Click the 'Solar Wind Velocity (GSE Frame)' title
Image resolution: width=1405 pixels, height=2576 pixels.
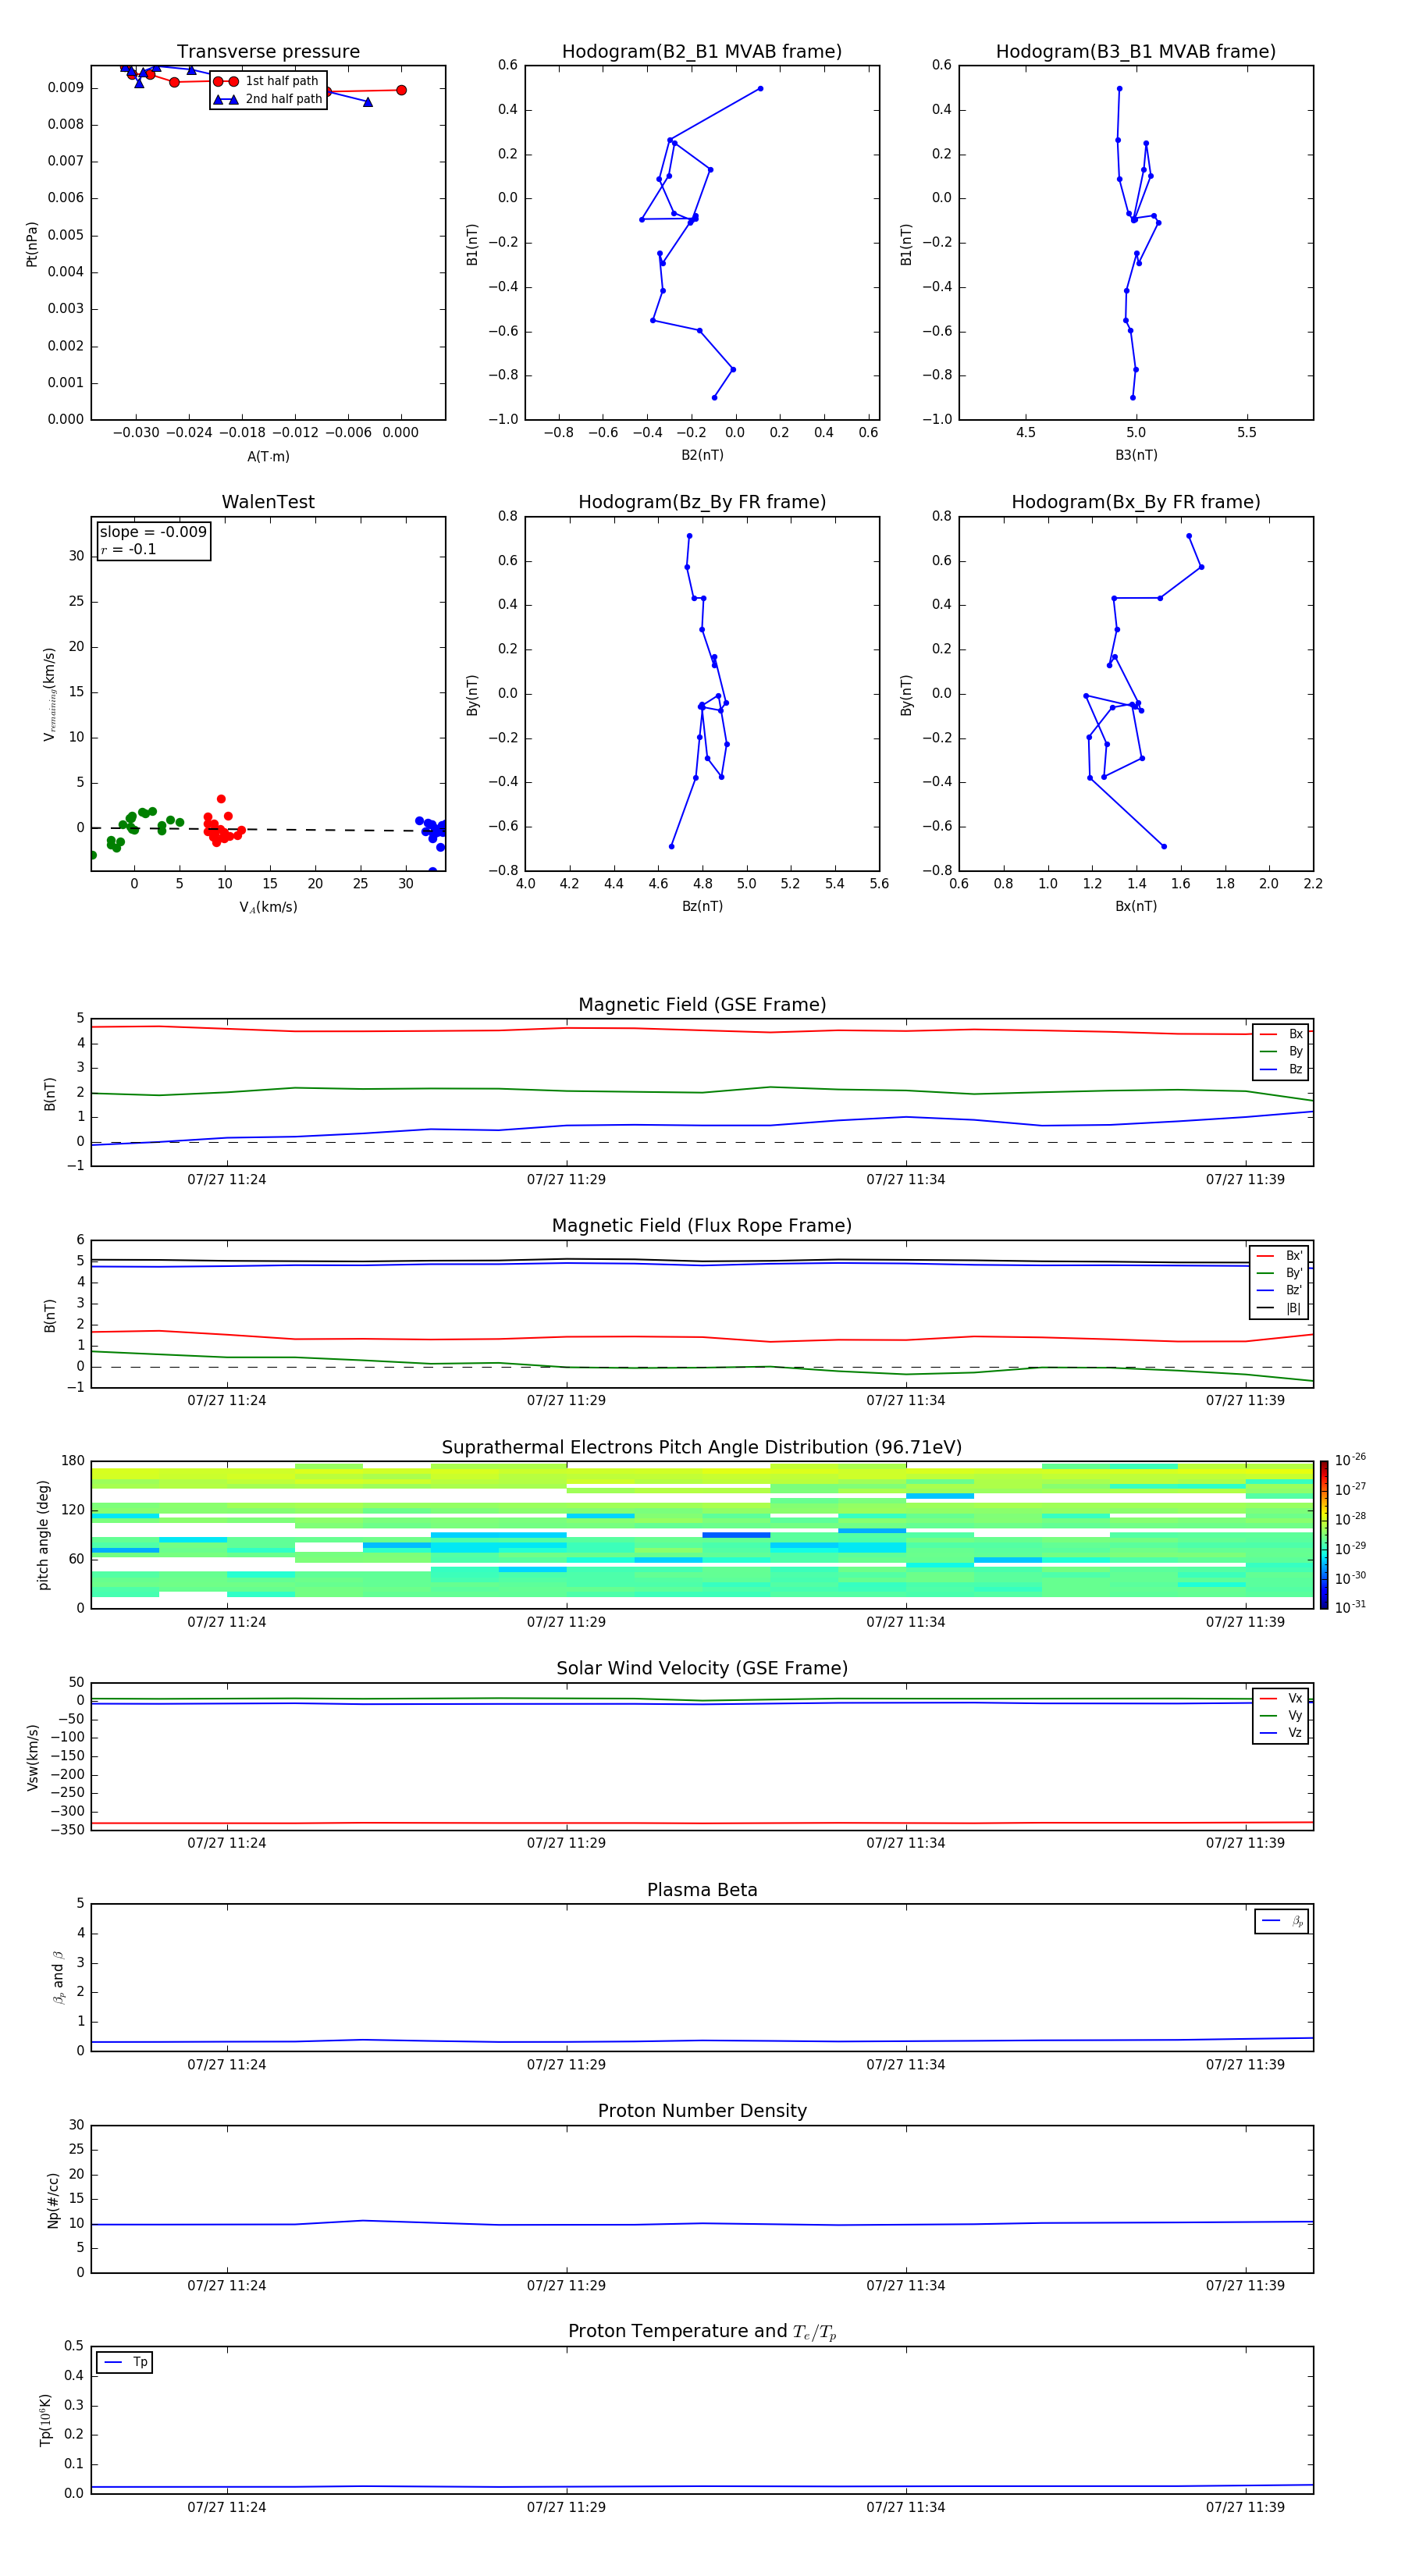[x=702, y=1668]
